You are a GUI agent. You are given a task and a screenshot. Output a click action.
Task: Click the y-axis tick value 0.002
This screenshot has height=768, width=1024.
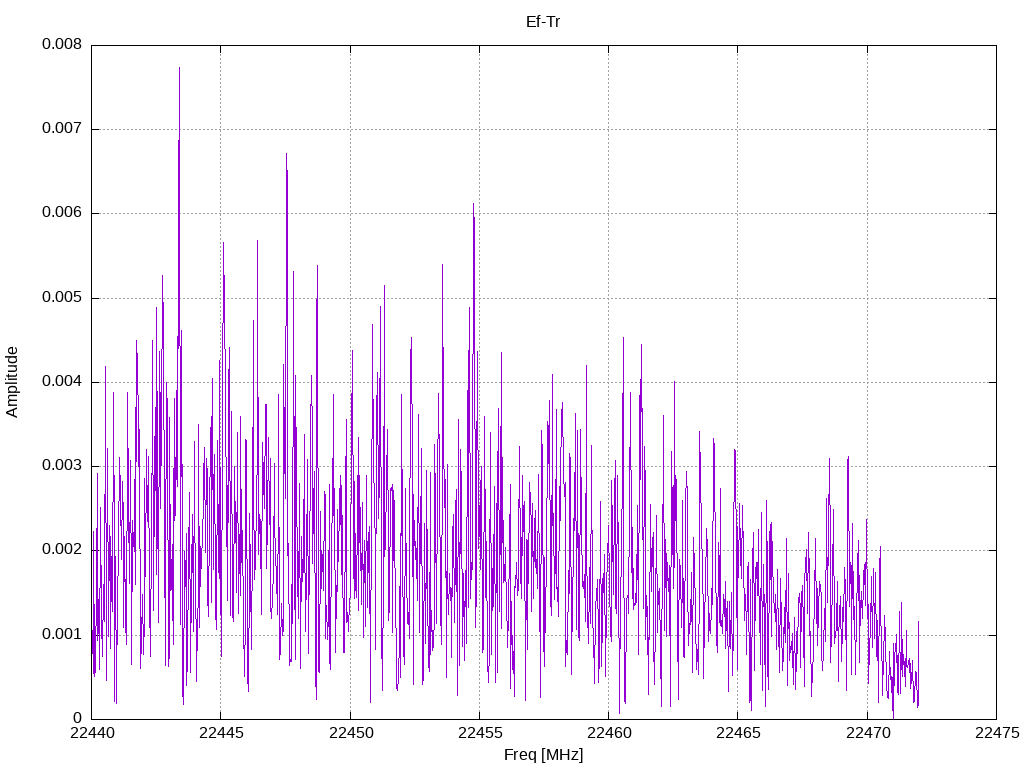pos(62,550)
